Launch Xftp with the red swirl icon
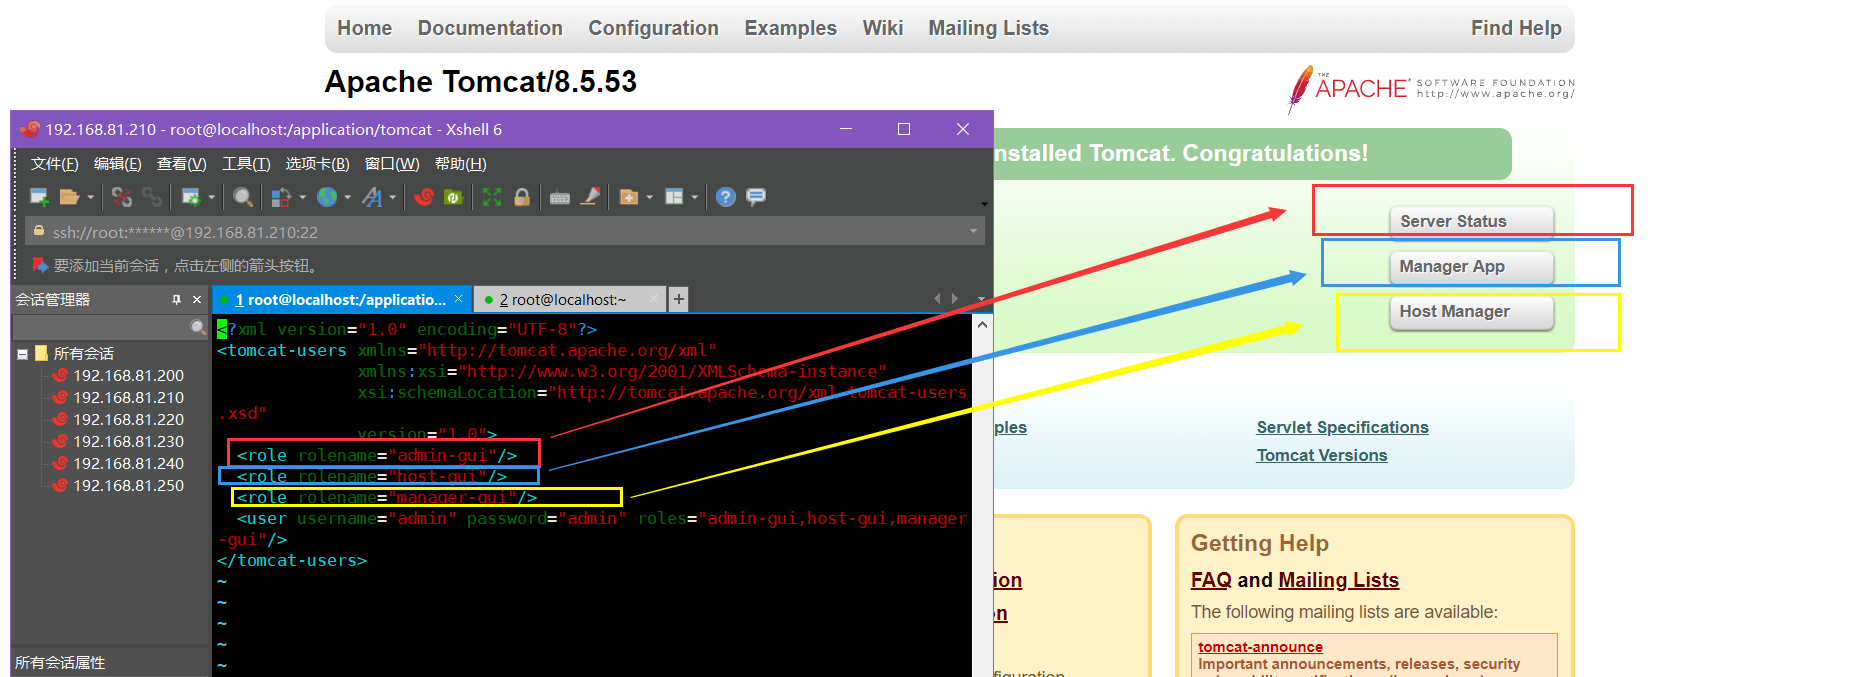The width and height of the screenshot is (1851, 677). point(424,197)
